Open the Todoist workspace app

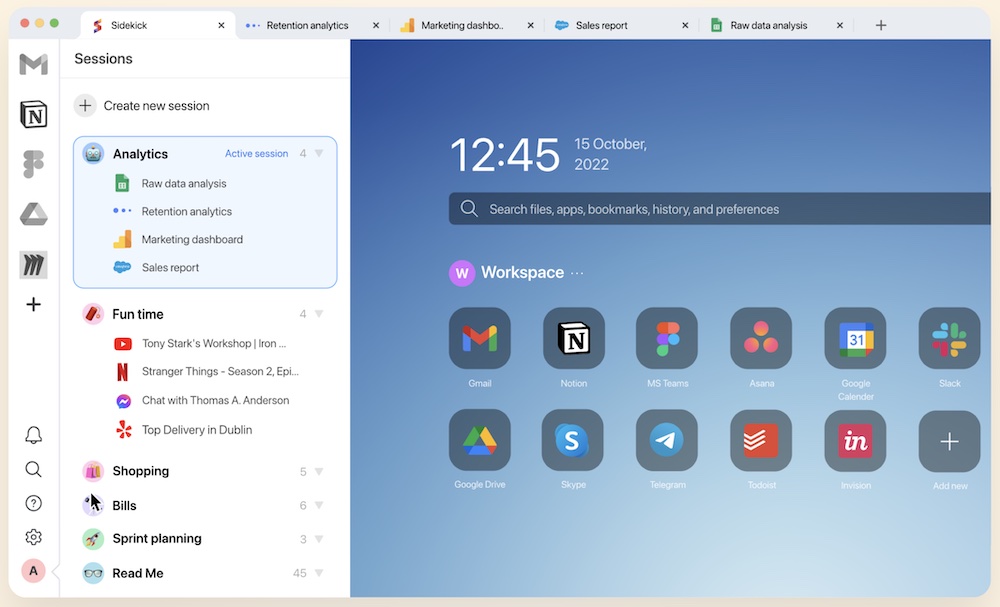pos(761,441)
